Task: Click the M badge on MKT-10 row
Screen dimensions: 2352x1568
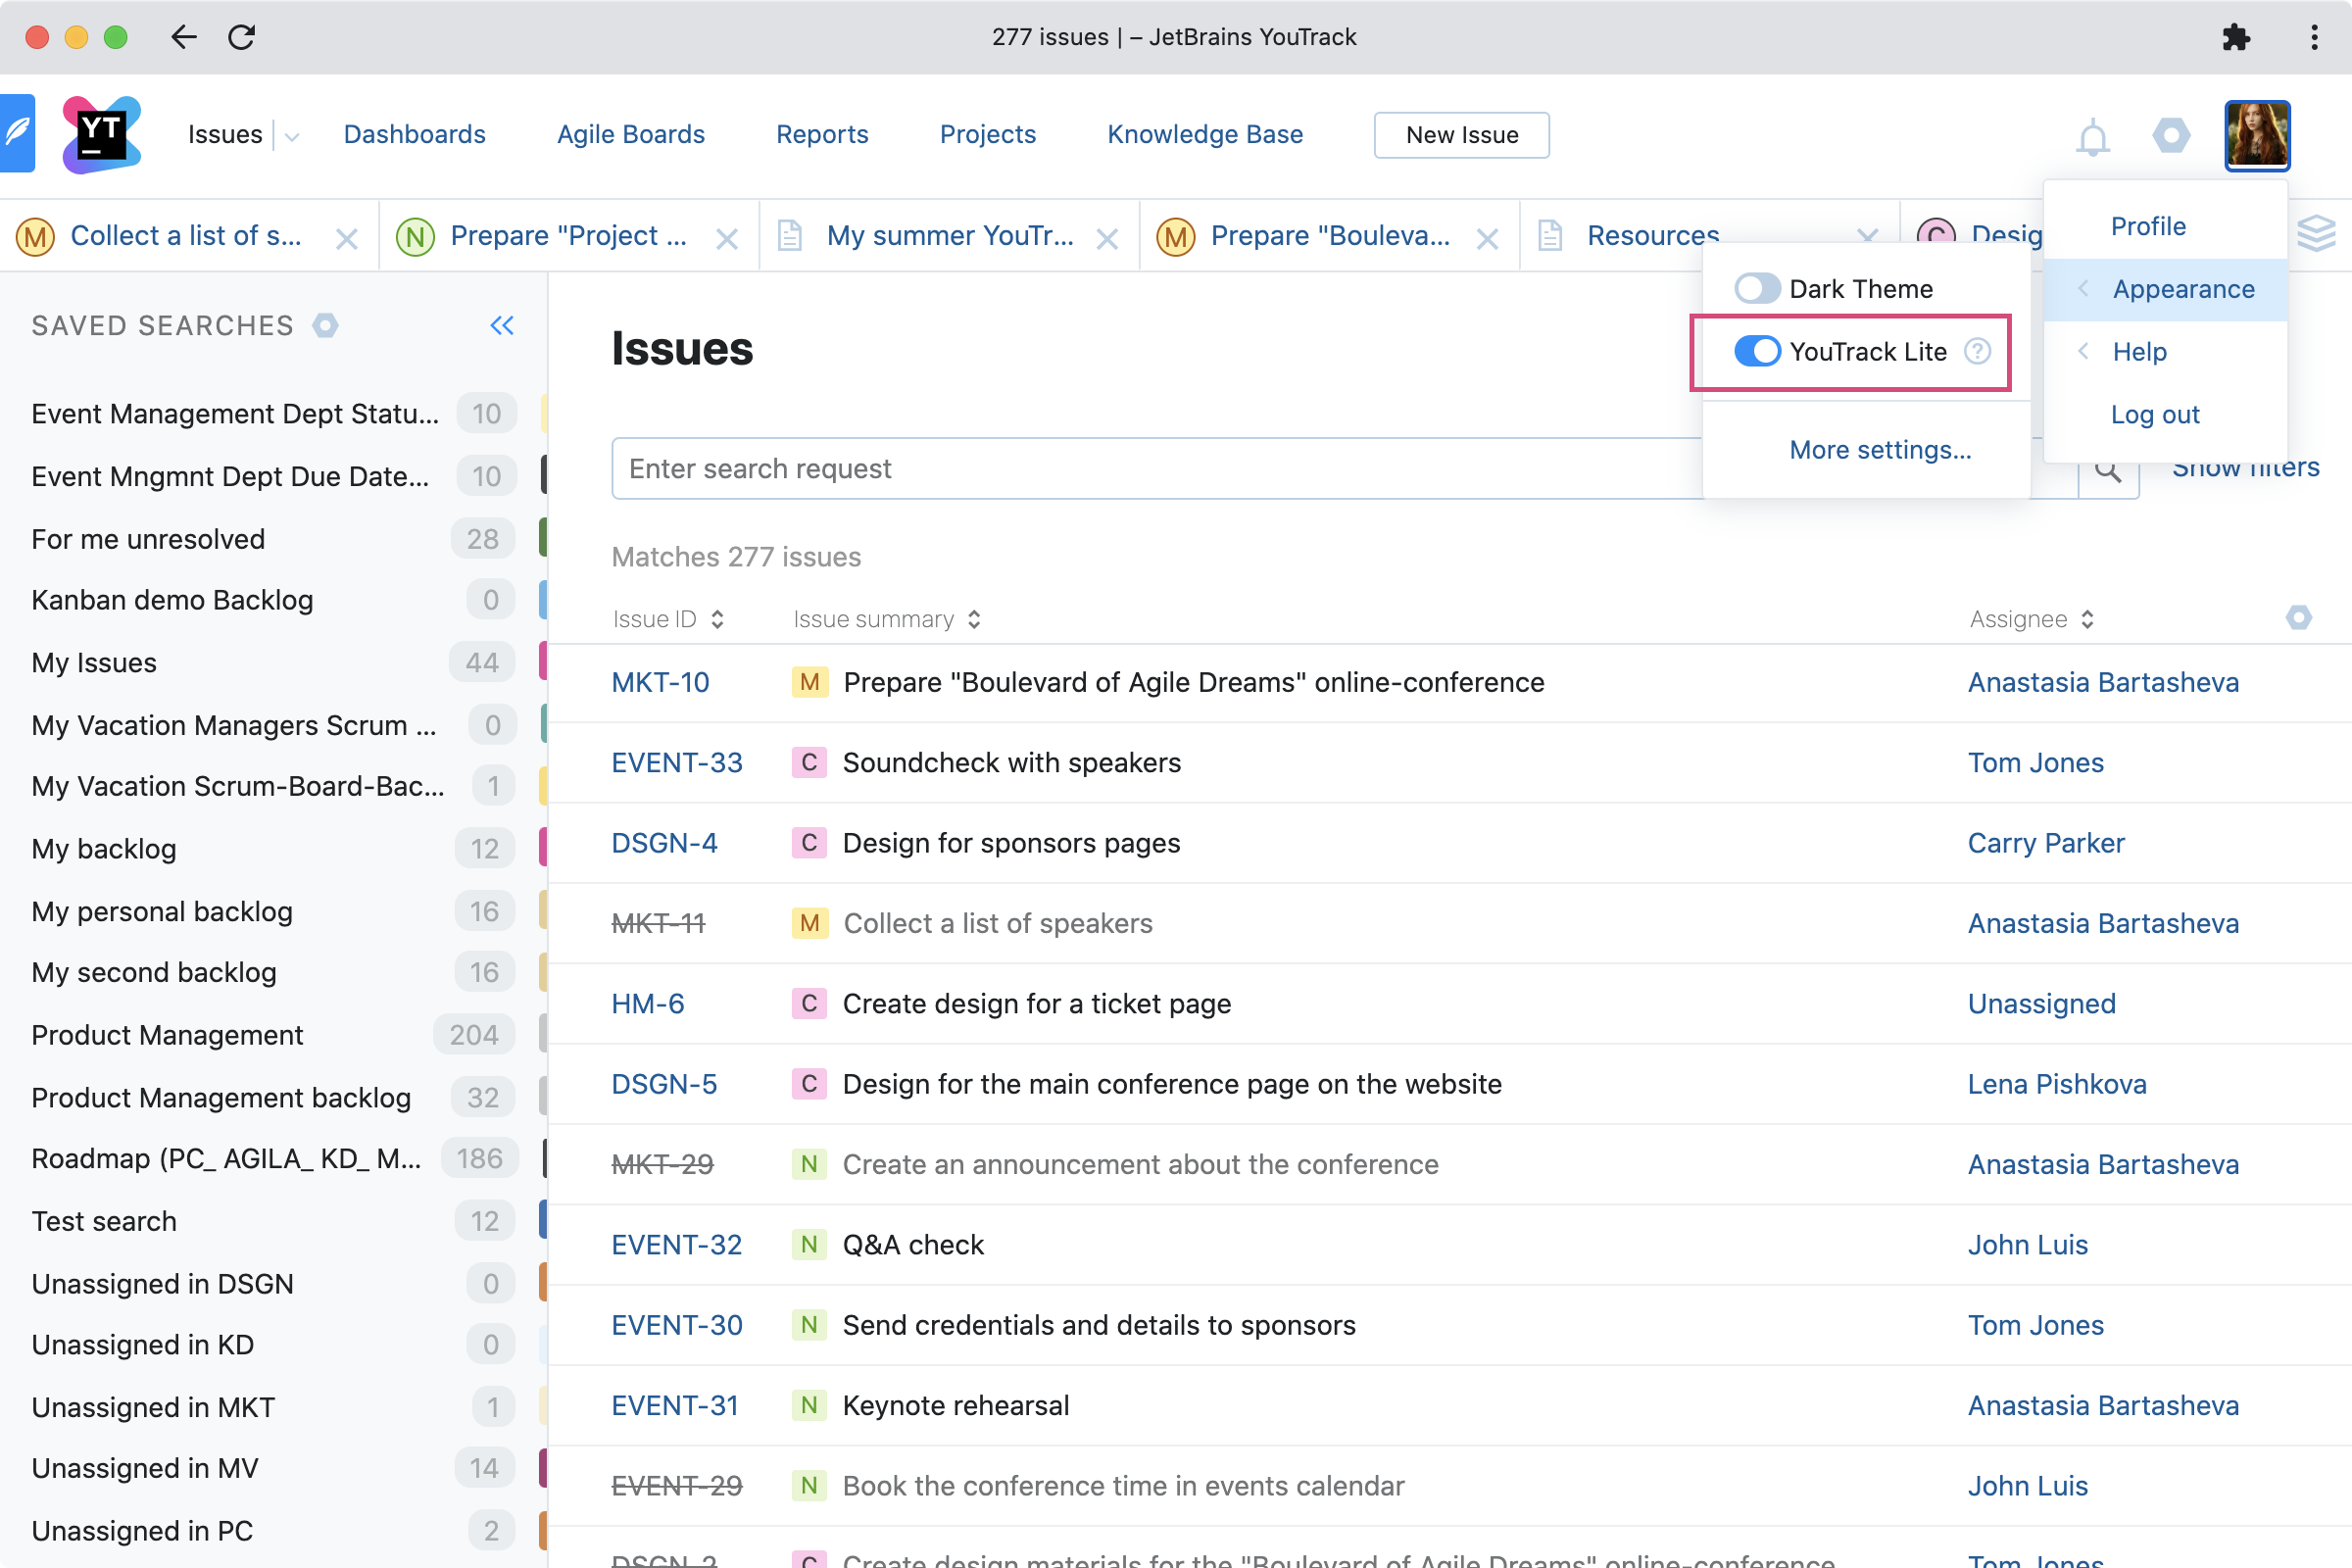Action: 809,682
